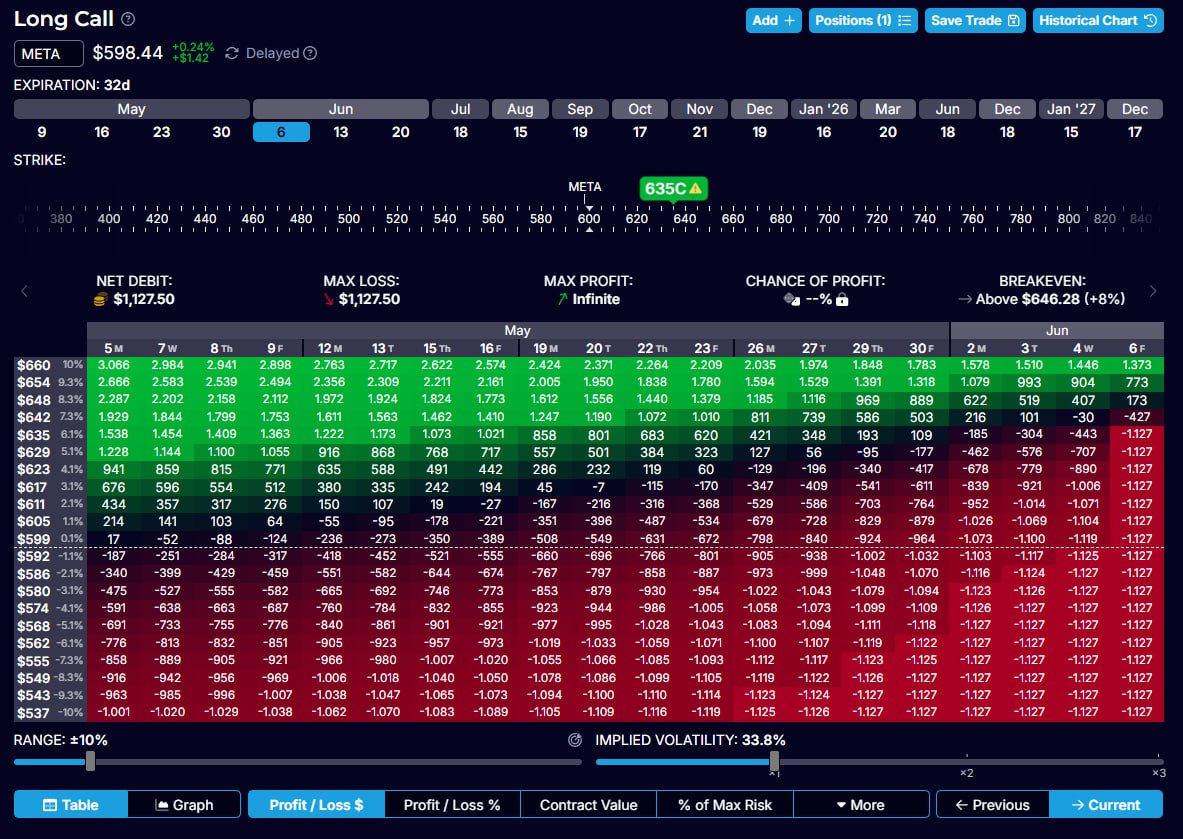The height and width of the screenshot is (839, 1183).
Task: Click the warning icon on 635C strike marker
Action: tap(695, 187)
